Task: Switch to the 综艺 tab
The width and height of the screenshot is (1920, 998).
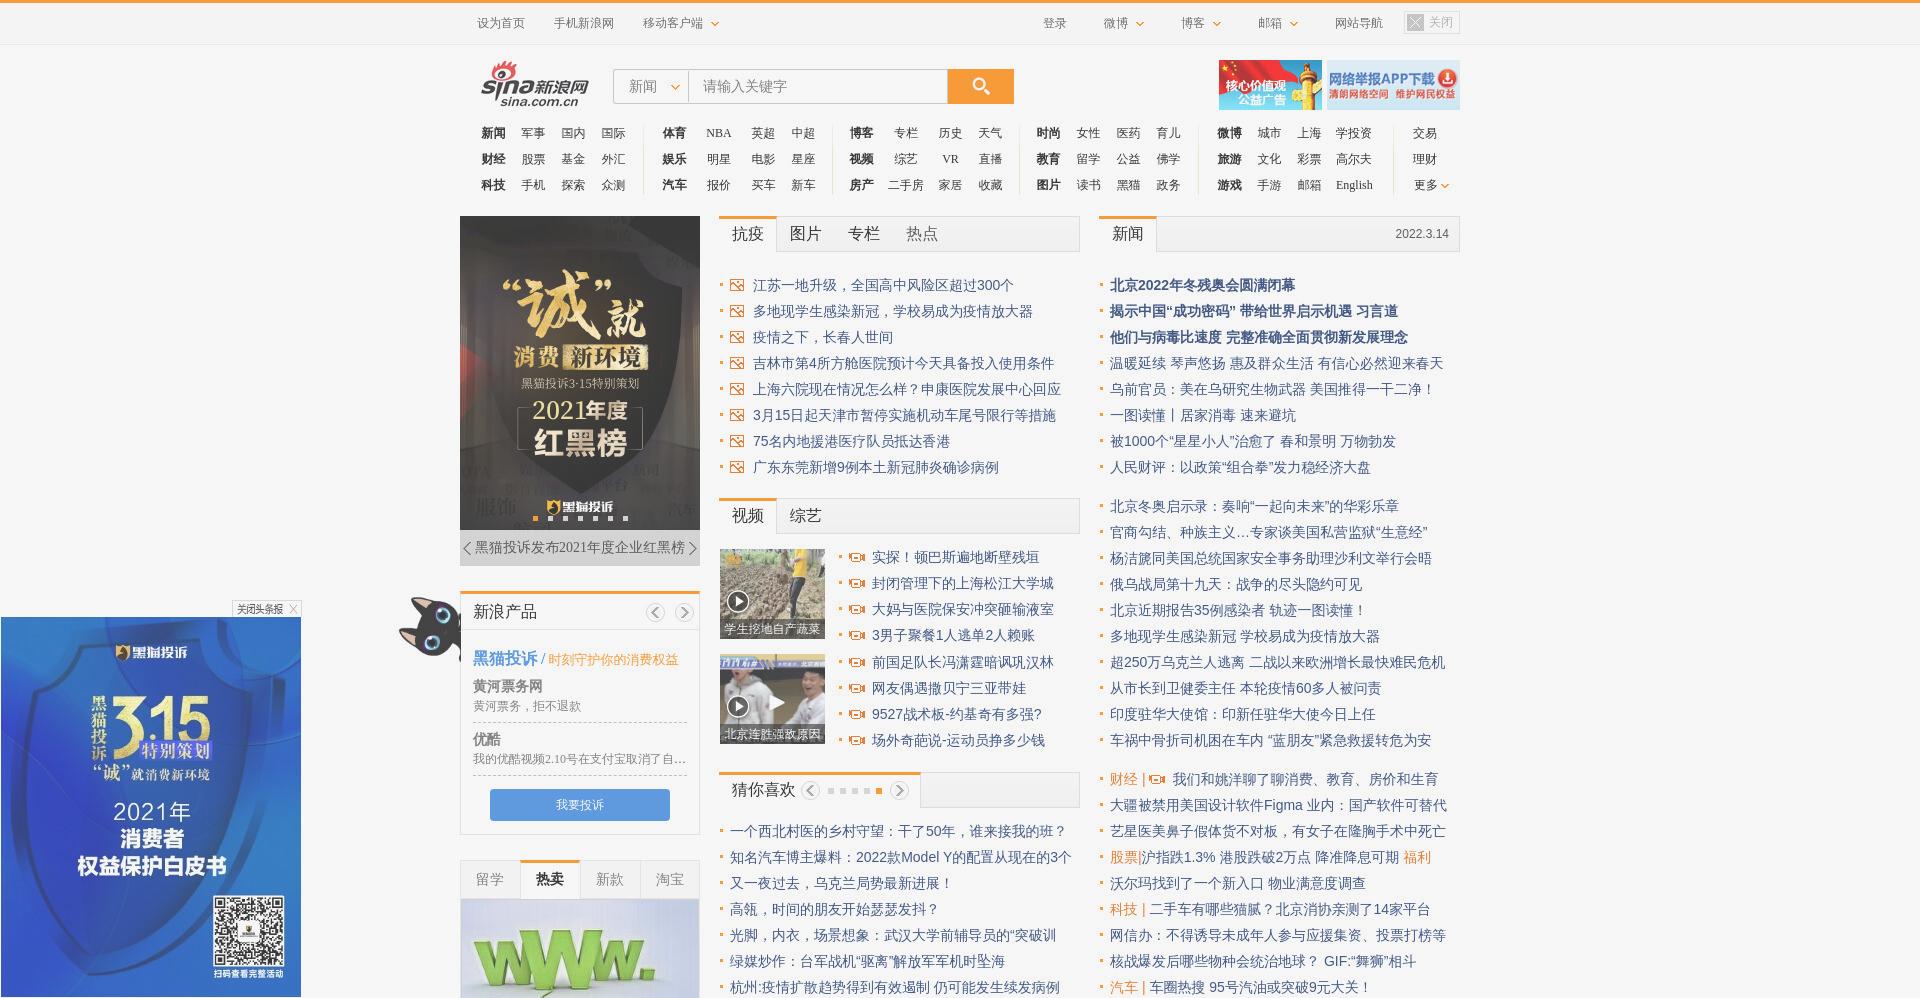Action: pyautogui.click(x=805, y=516)
